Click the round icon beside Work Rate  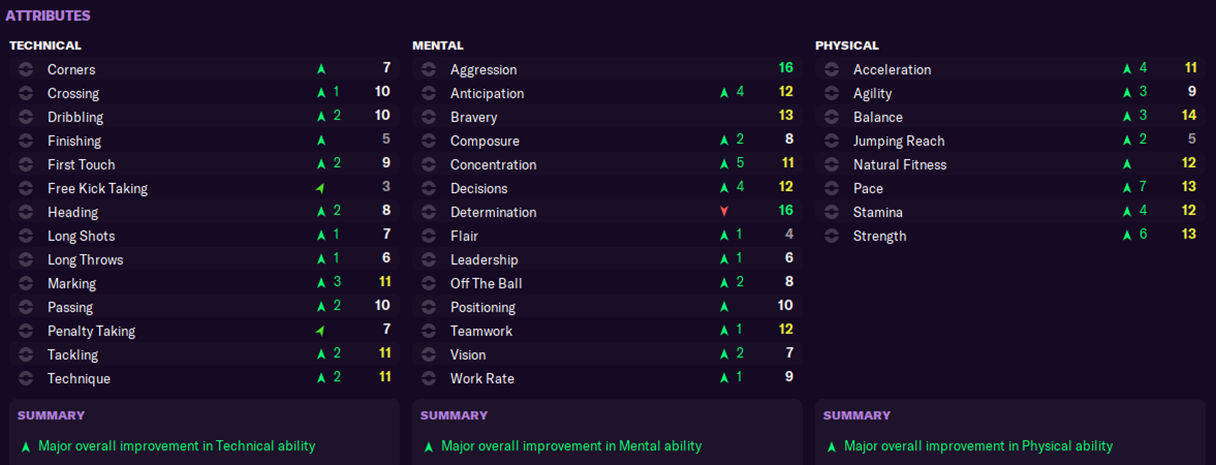[429, 379]
